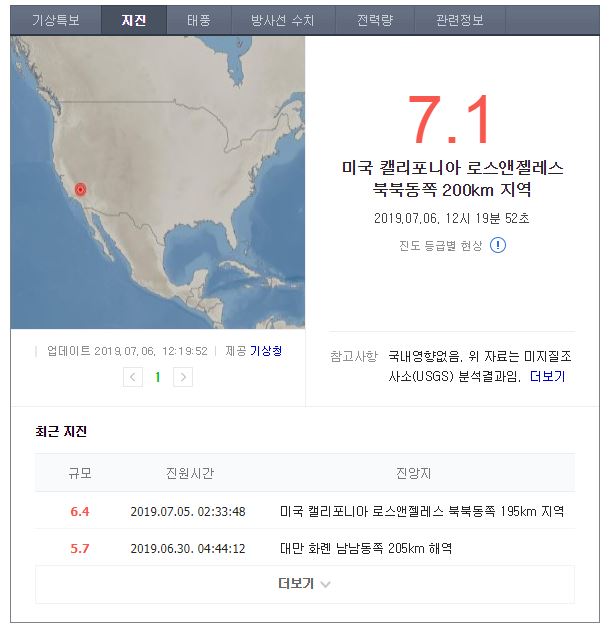Open 더보기 link in 참고사항
The width and height of the screenshot is (611, 633).
click(x=547, y=376)
